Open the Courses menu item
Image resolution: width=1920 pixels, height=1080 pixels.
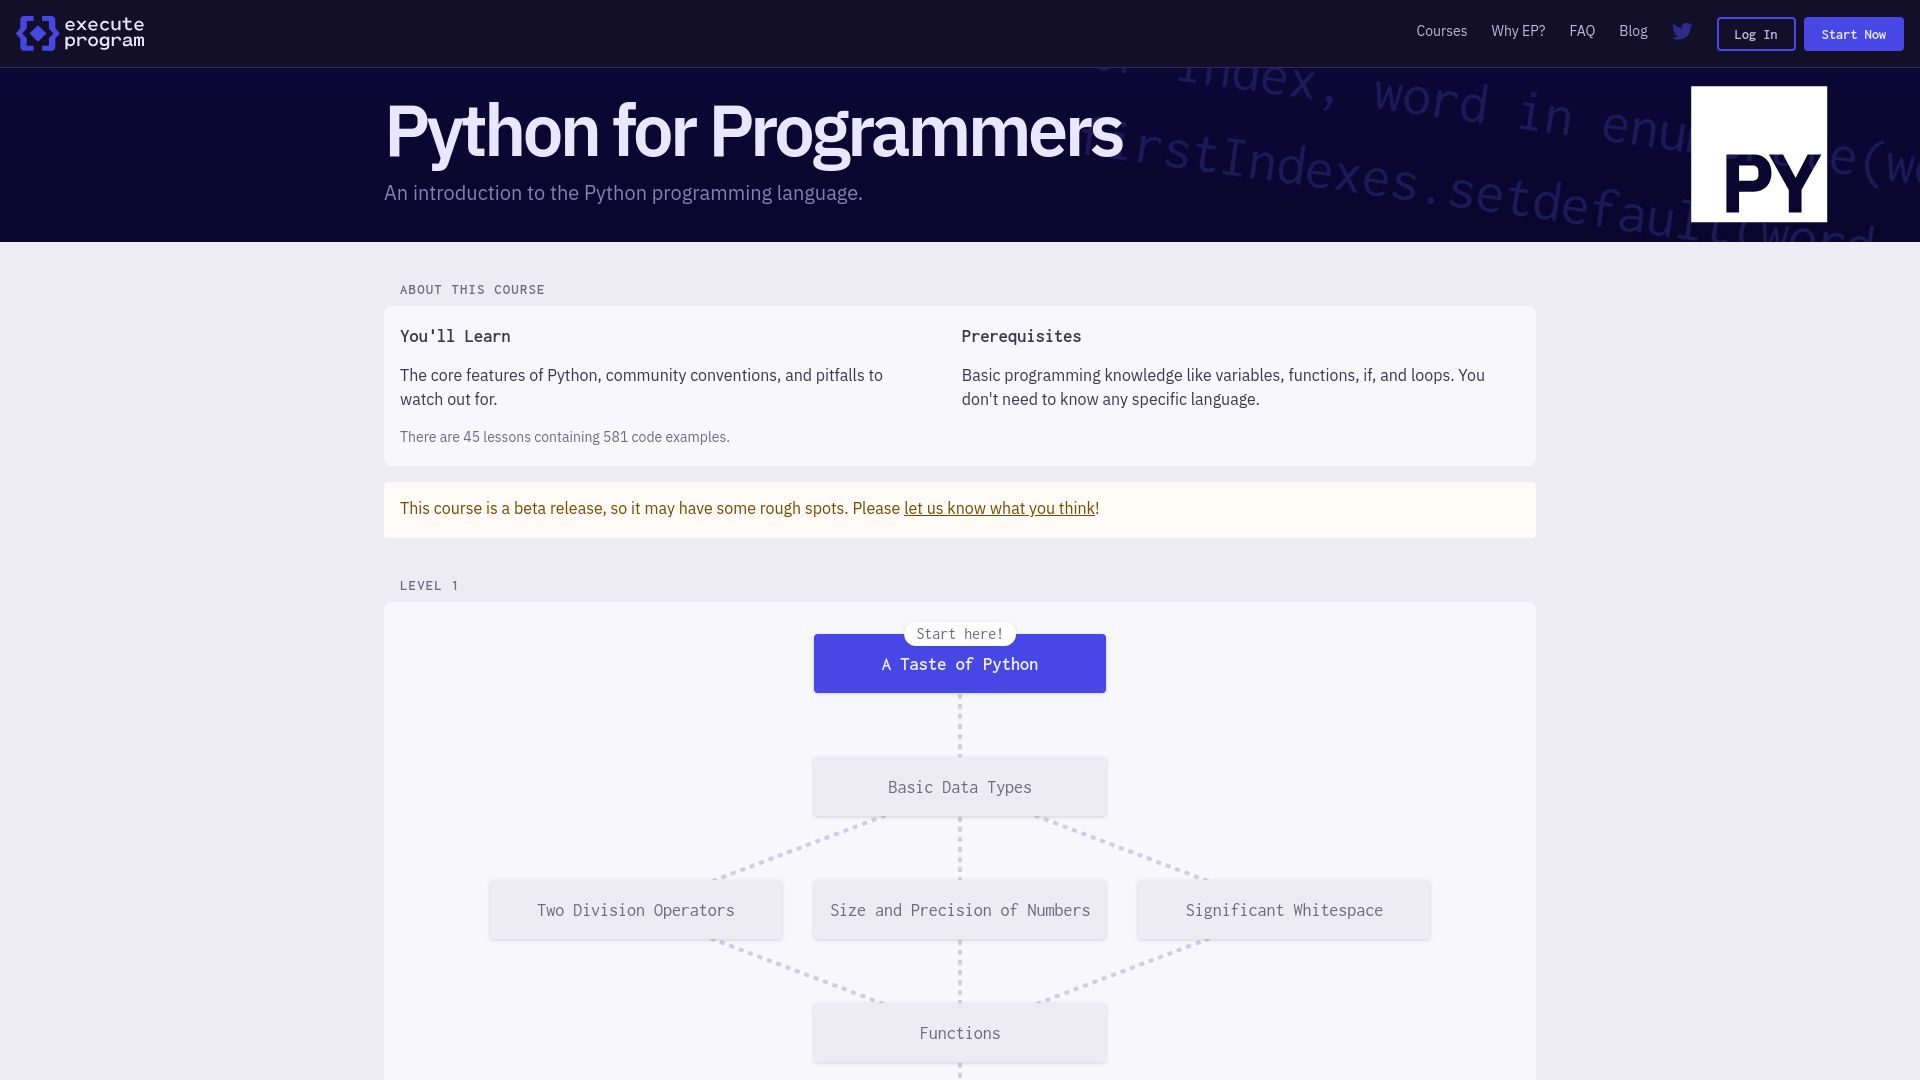tap(1441, 31)
